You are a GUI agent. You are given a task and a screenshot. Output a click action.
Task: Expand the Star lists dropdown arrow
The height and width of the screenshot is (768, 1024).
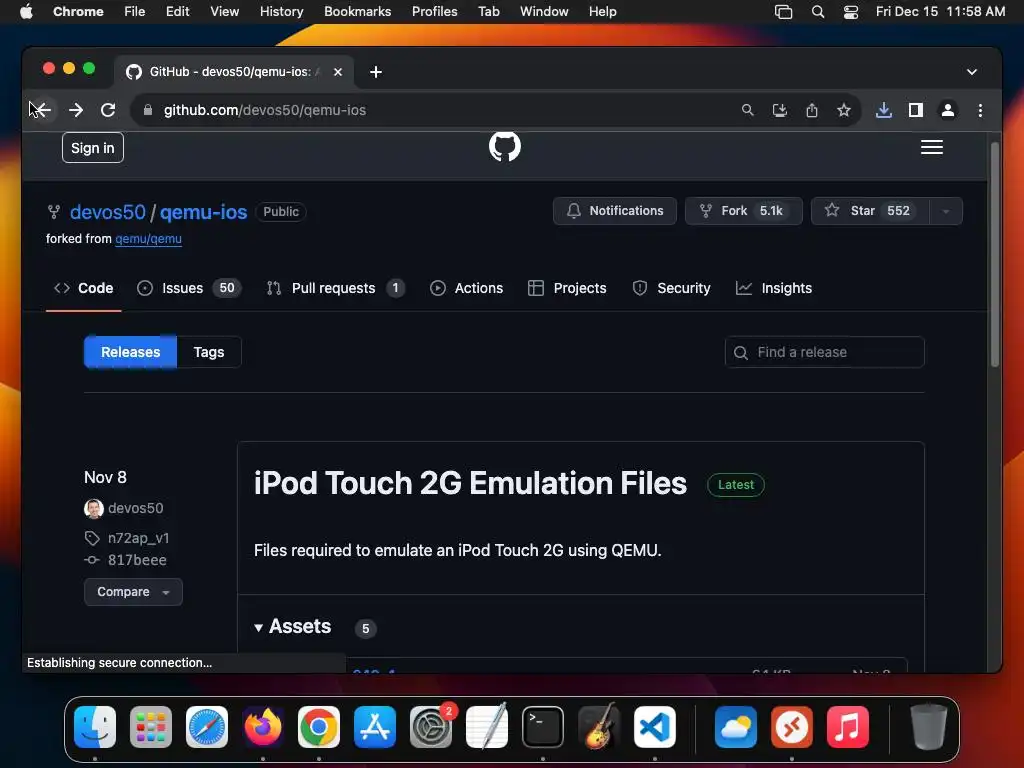tap(946, 211)
